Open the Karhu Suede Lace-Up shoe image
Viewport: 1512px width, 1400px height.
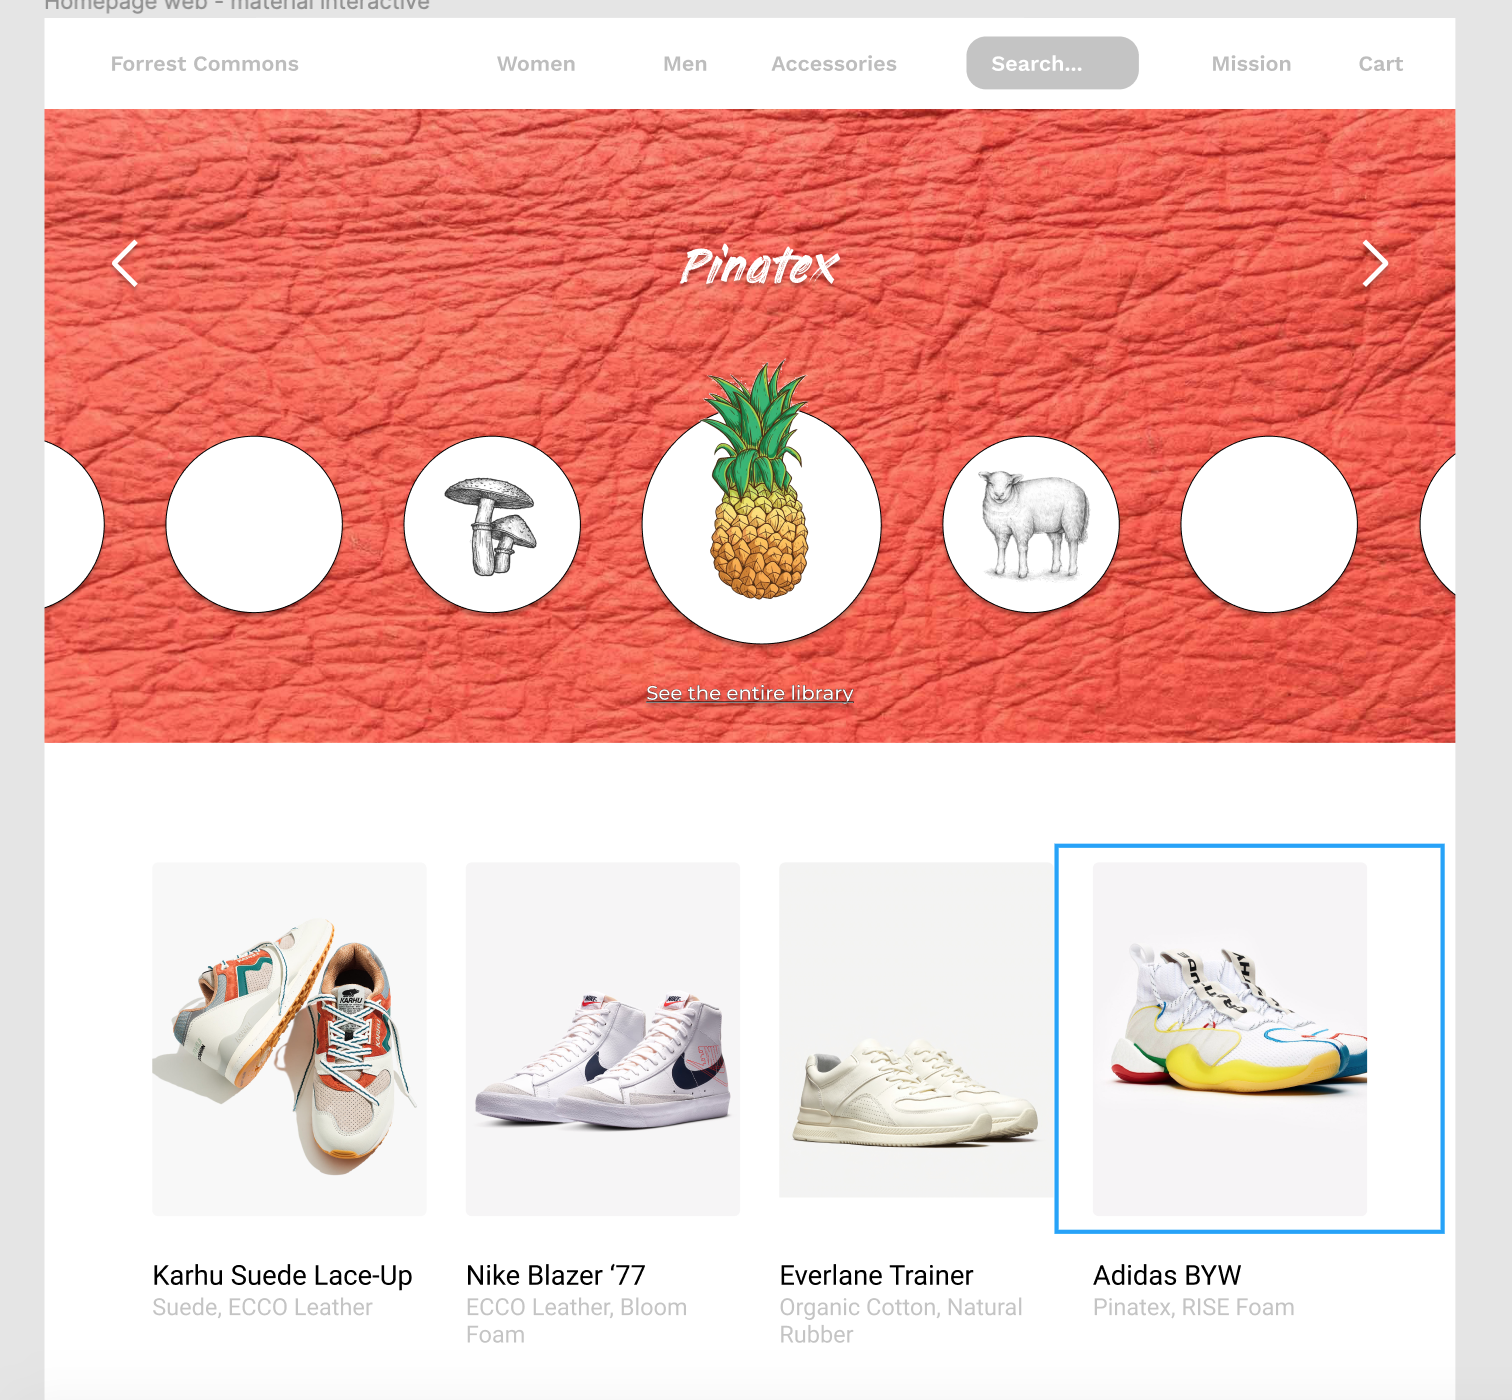tap(290, 1039)
